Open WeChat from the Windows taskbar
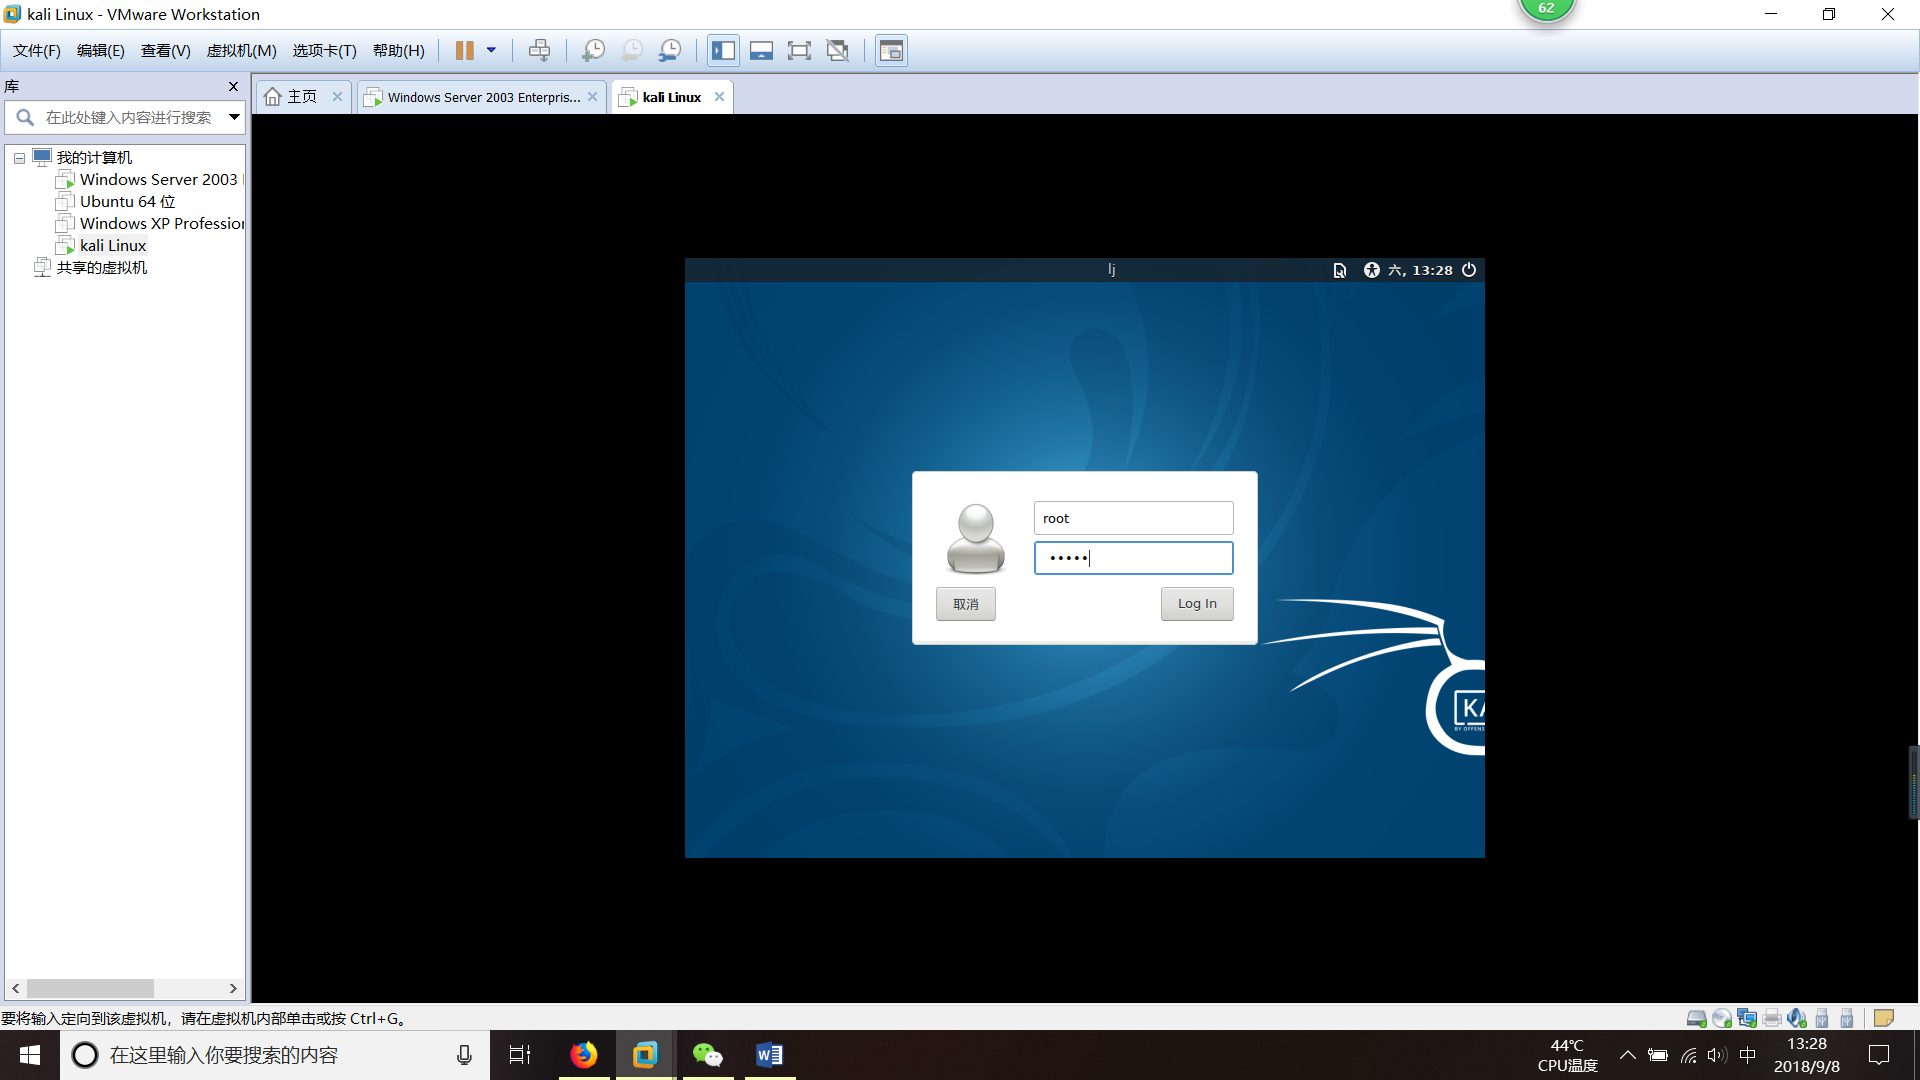1920x1080 pixels. tap(707, 1055)
